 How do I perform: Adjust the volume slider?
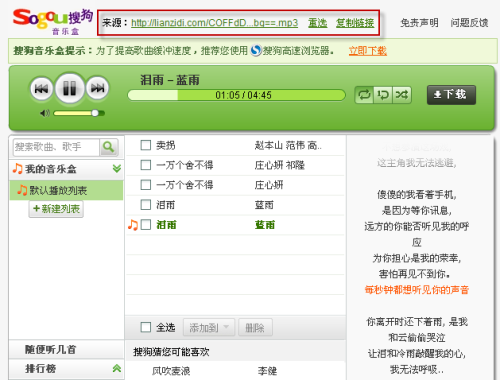(79, 113)
